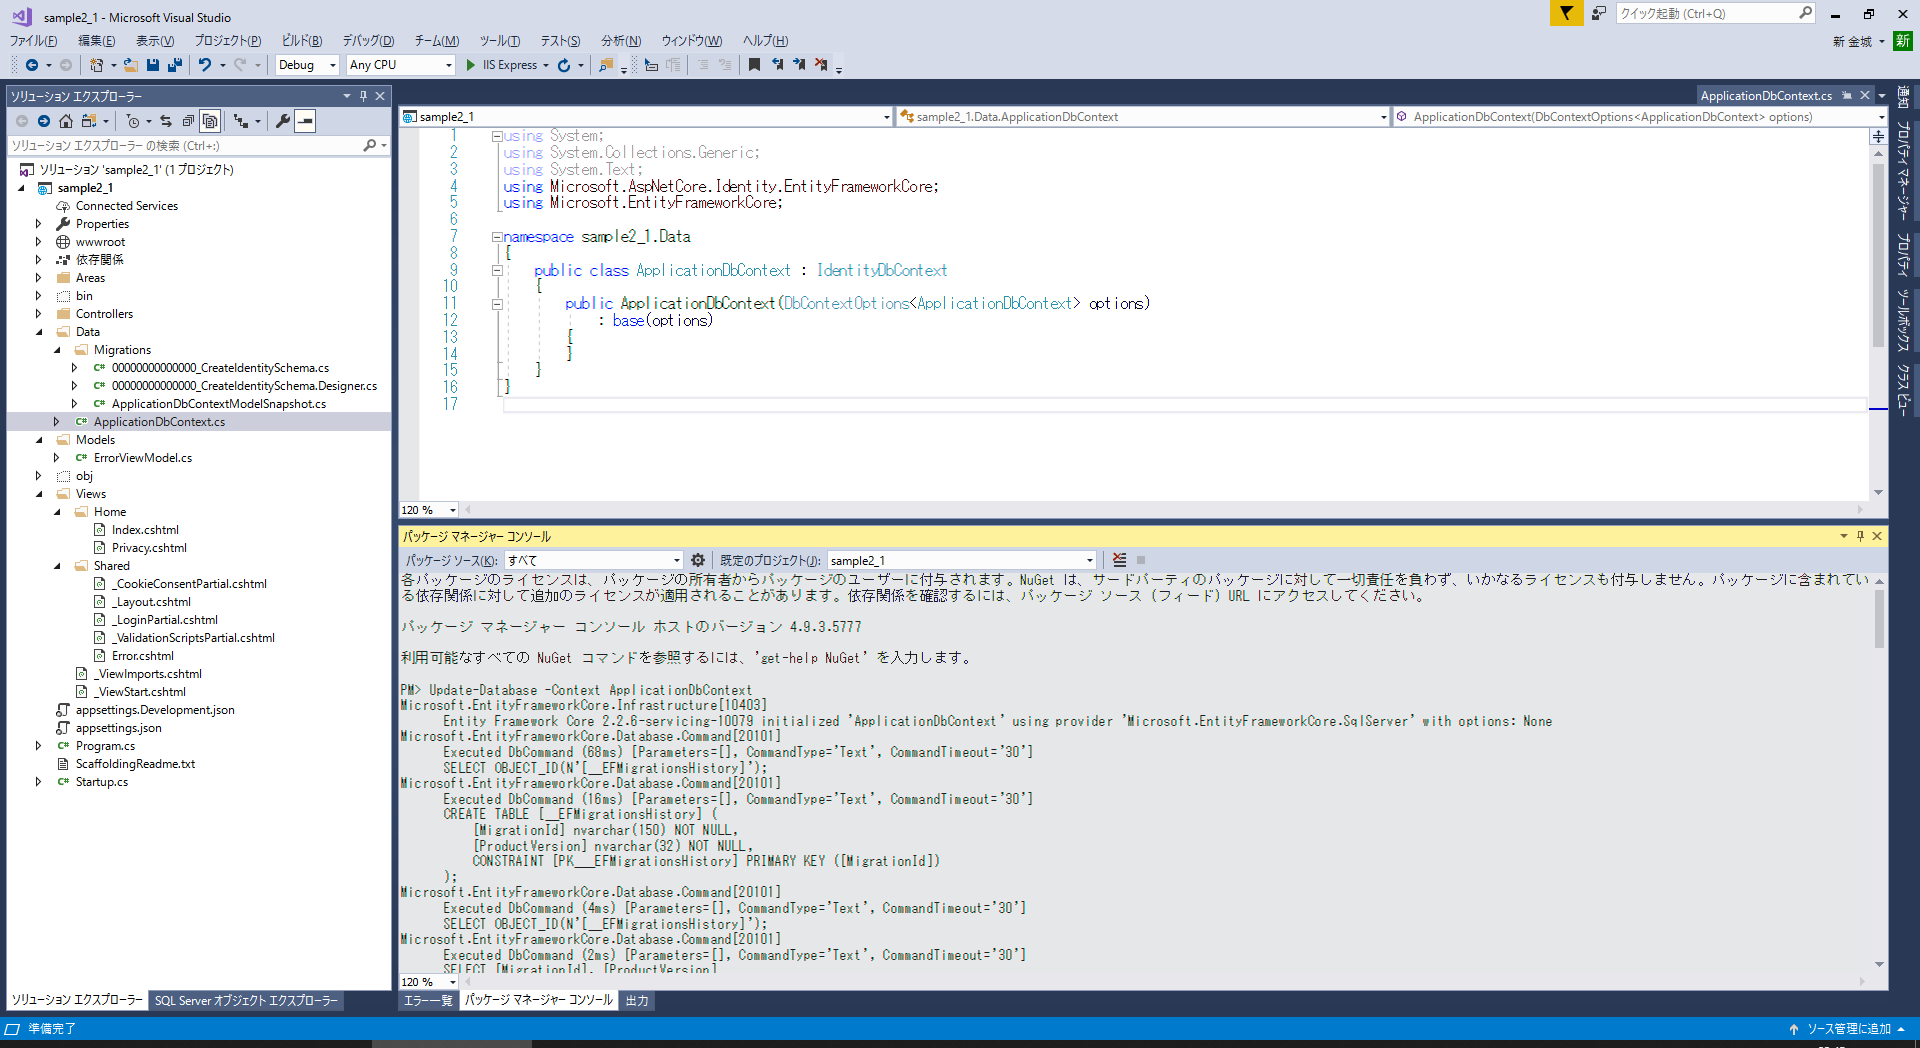The width and height of the screenshot is (1920, 1048).
Task: Select Index.cshtml in the Home folder
Action: [x=145, y=530]
